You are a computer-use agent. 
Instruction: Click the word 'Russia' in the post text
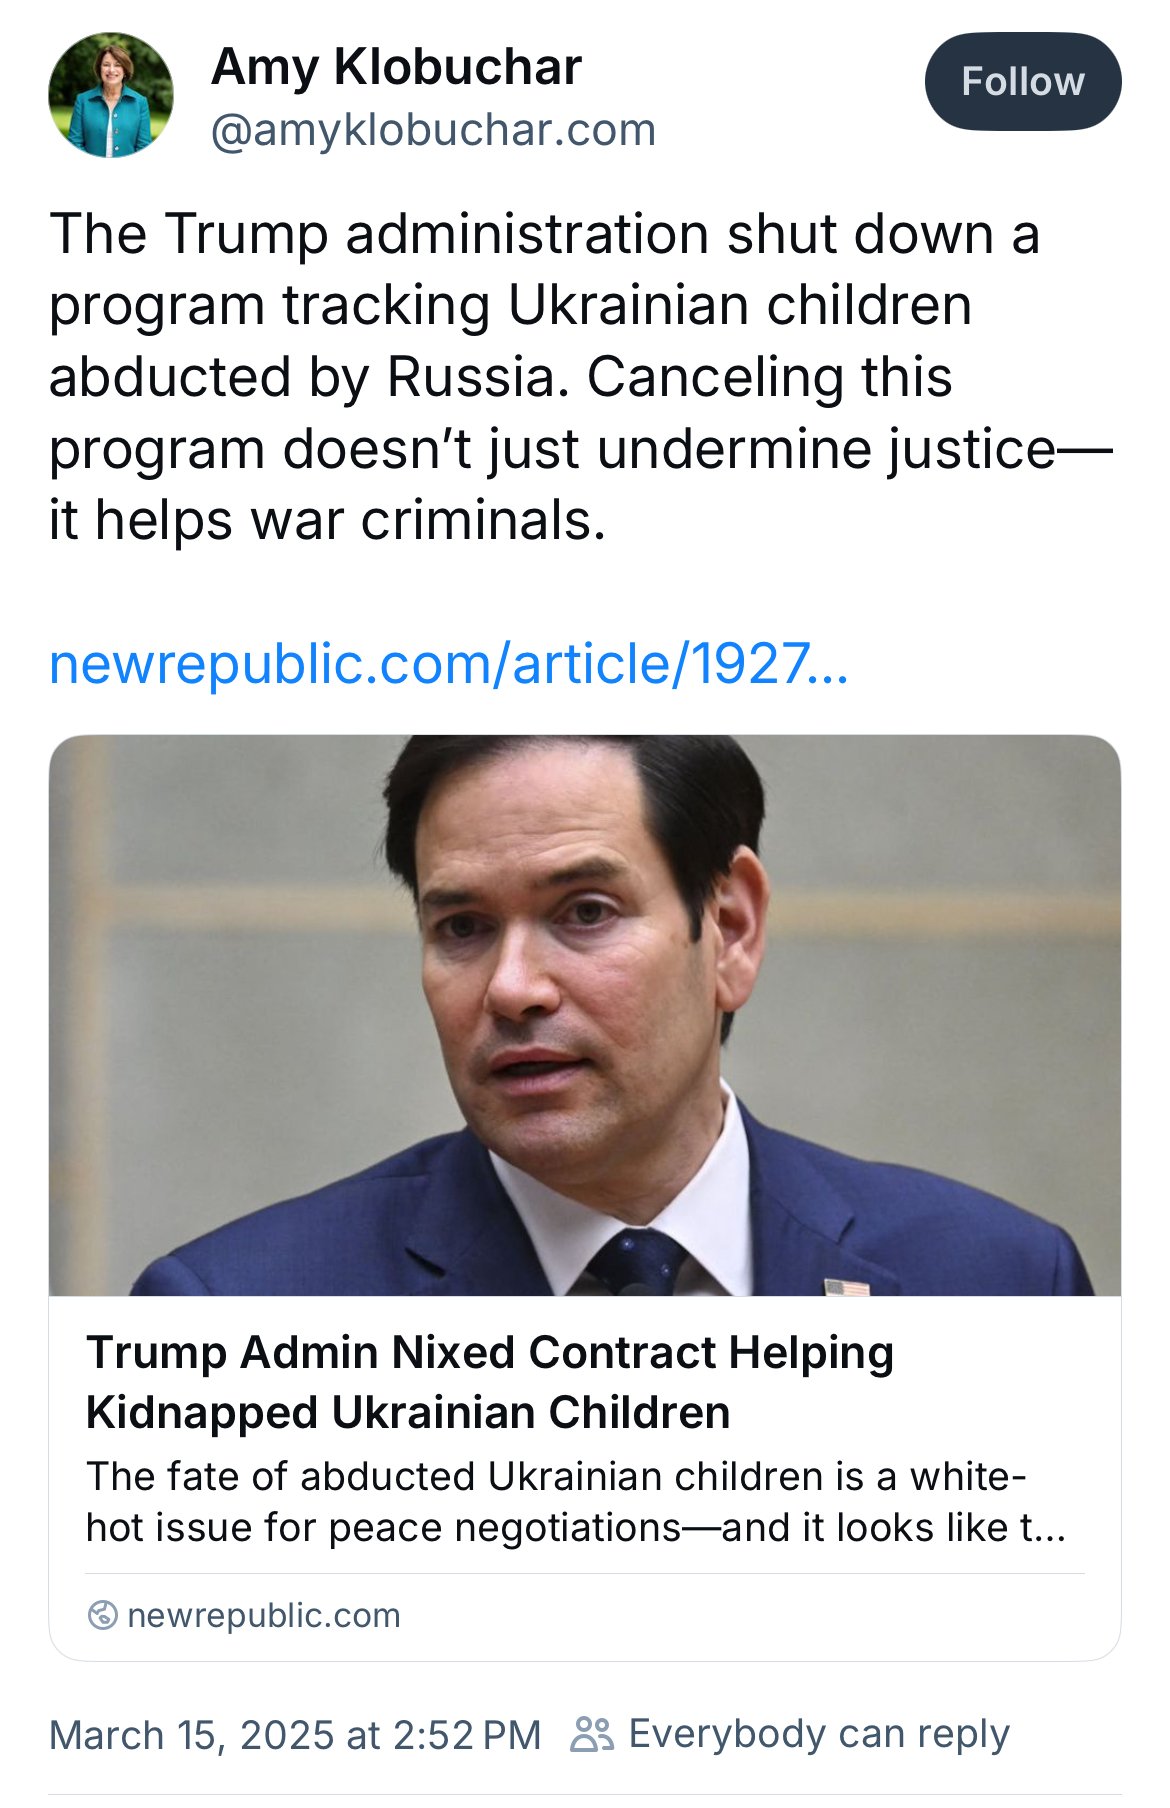pos(469,378)
